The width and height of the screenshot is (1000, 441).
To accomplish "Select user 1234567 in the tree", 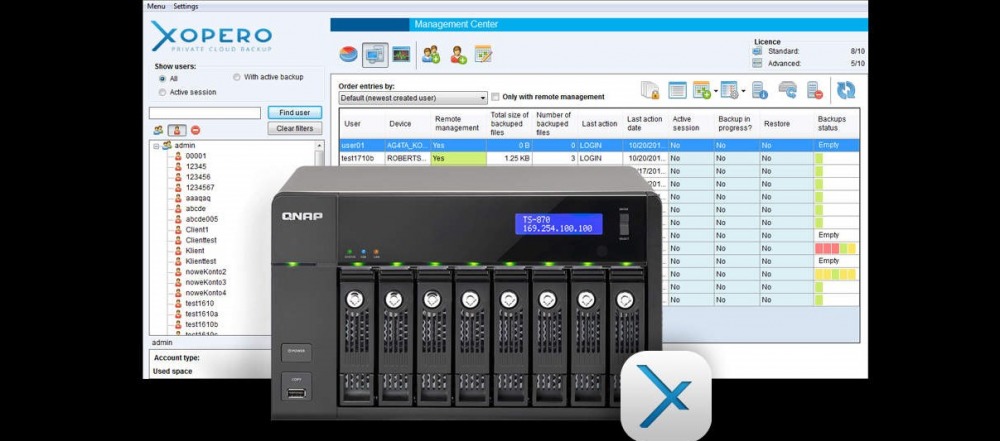I will tap(200, 188).
